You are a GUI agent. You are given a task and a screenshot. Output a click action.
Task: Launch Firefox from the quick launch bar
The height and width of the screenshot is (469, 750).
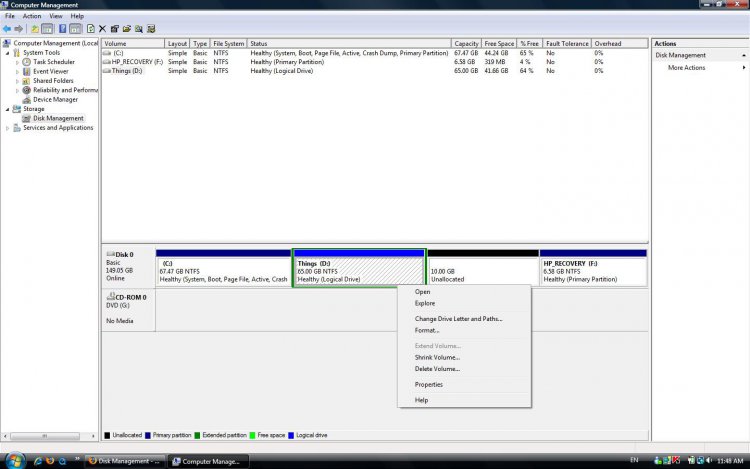coord(50,461)
